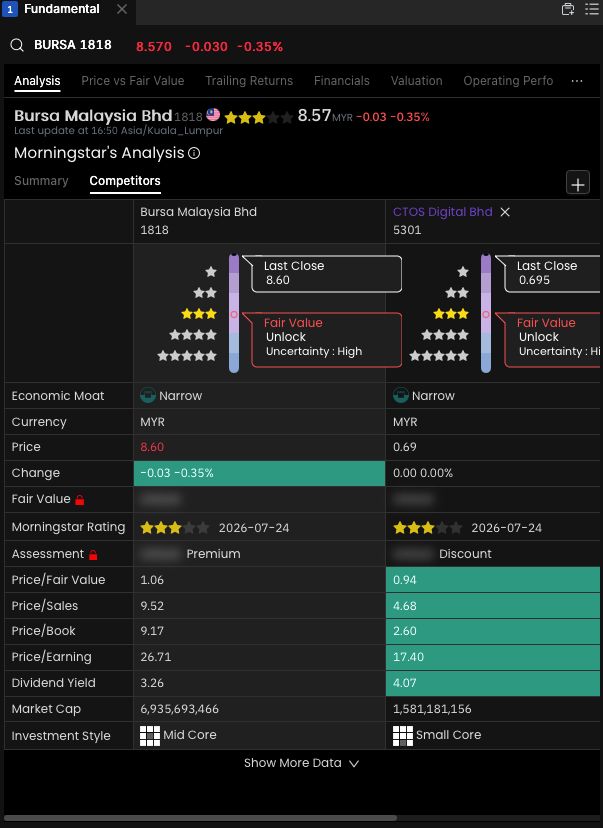Expand Show More Data

(302, 763)
